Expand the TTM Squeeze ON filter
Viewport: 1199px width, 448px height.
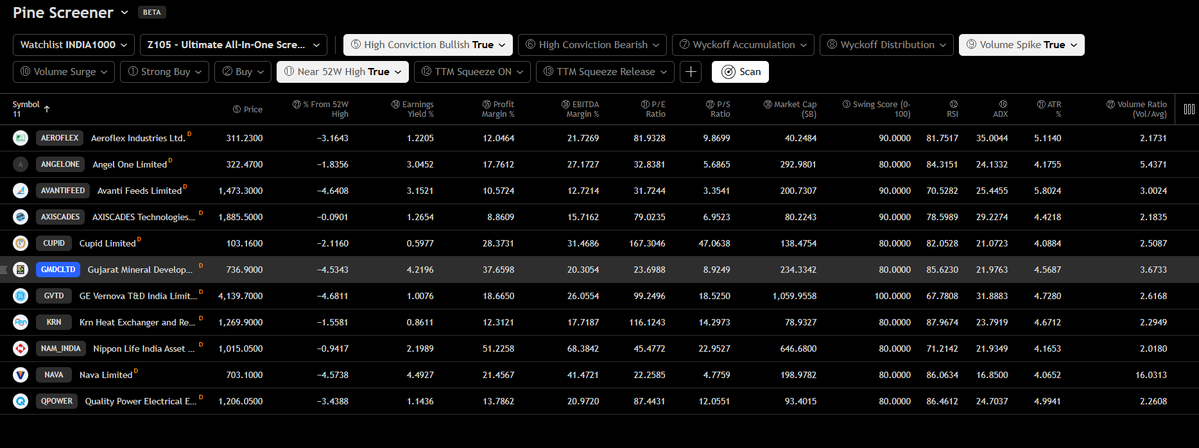coord(472,72)
